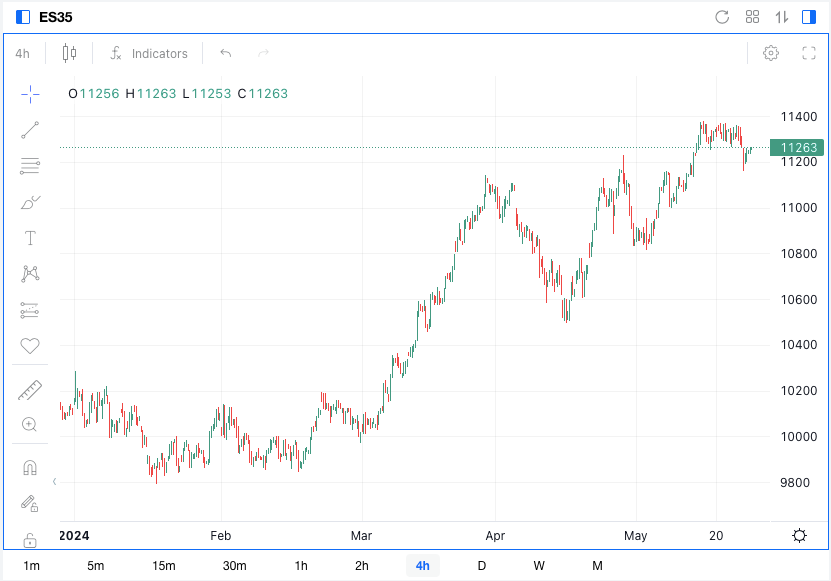Choose the brush drawing tool

pos(30,202)
